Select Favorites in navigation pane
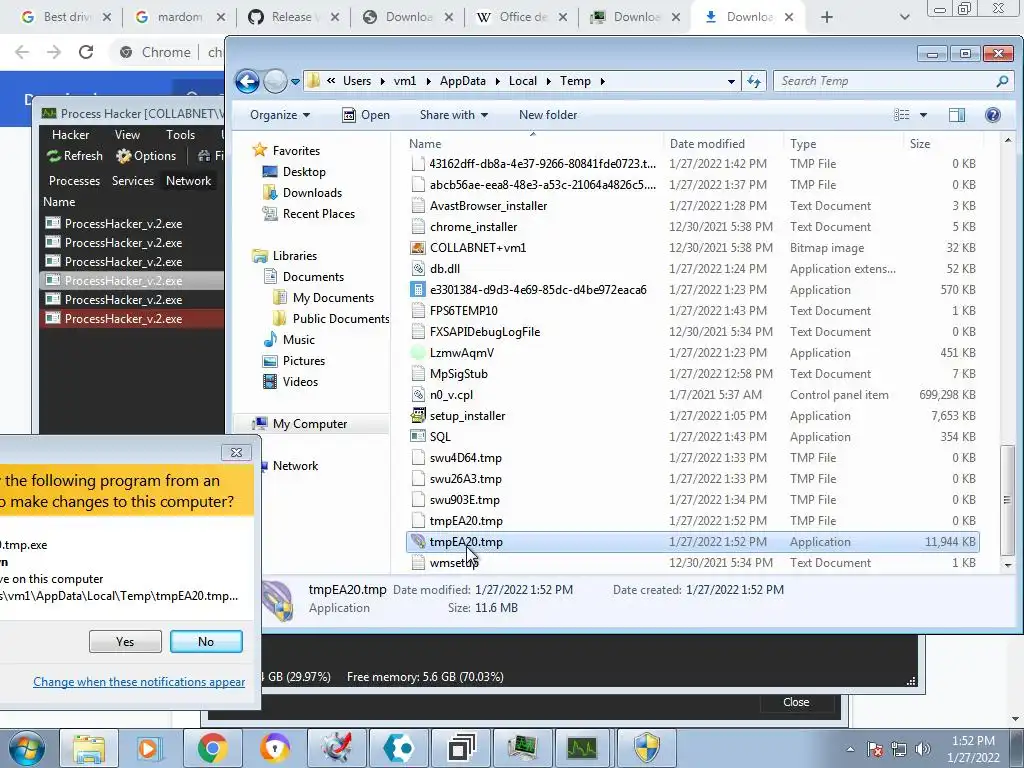 point(296,151)
